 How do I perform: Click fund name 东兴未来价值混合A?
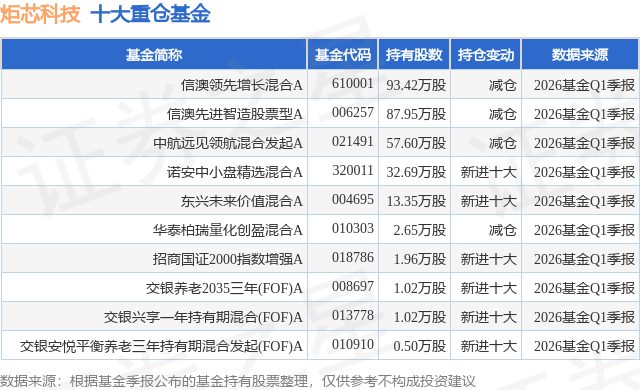point(242,201)
